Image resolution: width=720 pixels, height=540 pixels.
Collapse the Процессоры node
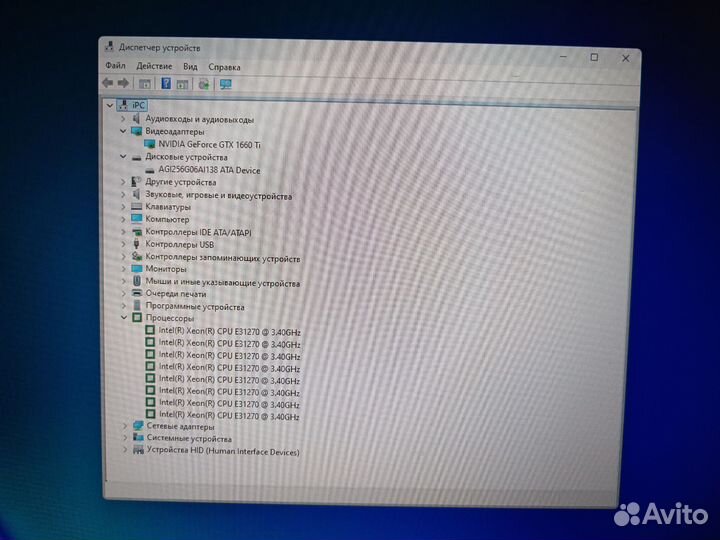tap(124, 317)
